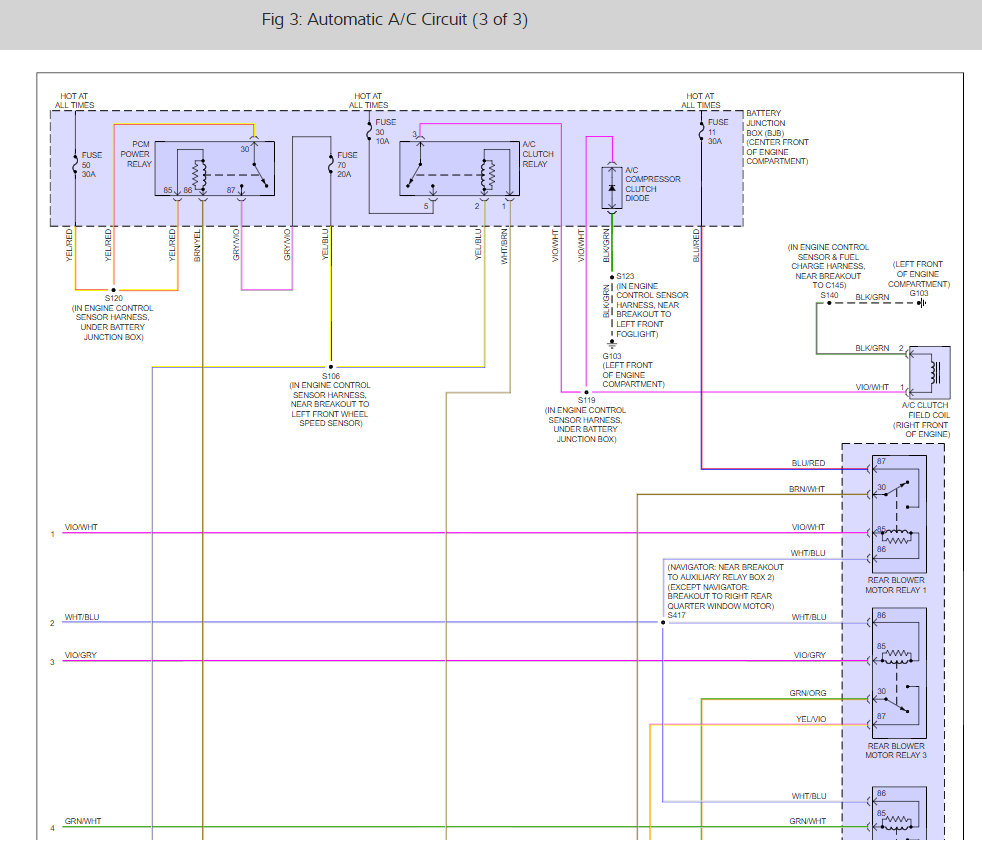The width and height of the screenshot is (982, 856).
Task: Click the vertical "WHT/BRN" wire label
Action: click(504, 246)
